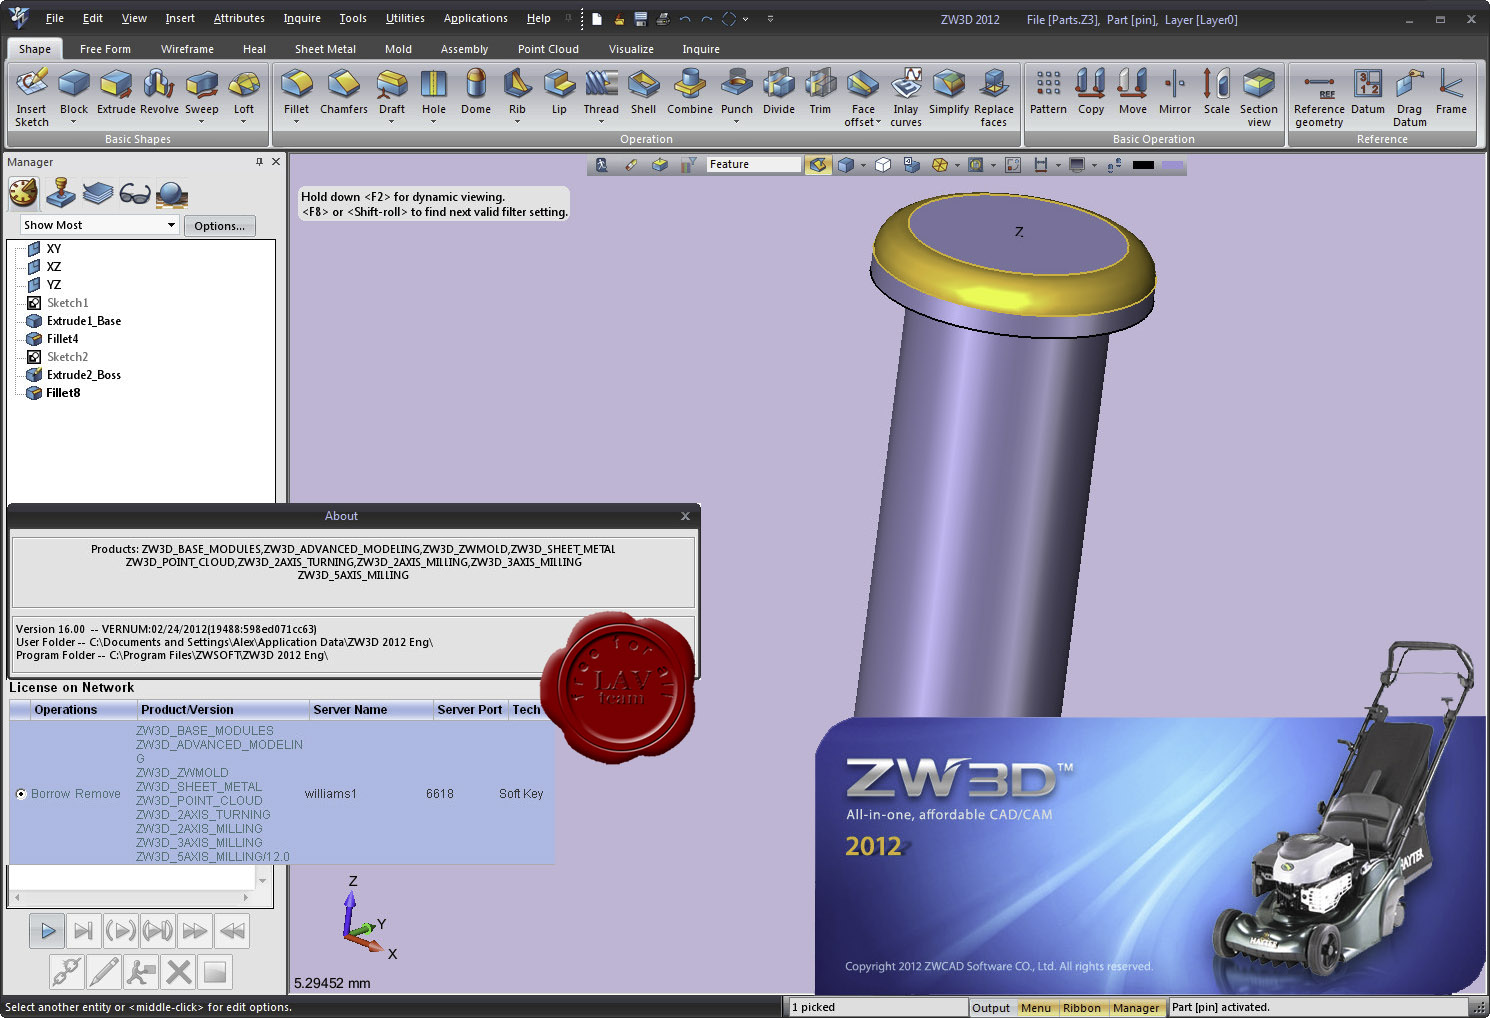1490x1018 pixels.
Task: Click the Combine tool
Action: tap(690, 91)
